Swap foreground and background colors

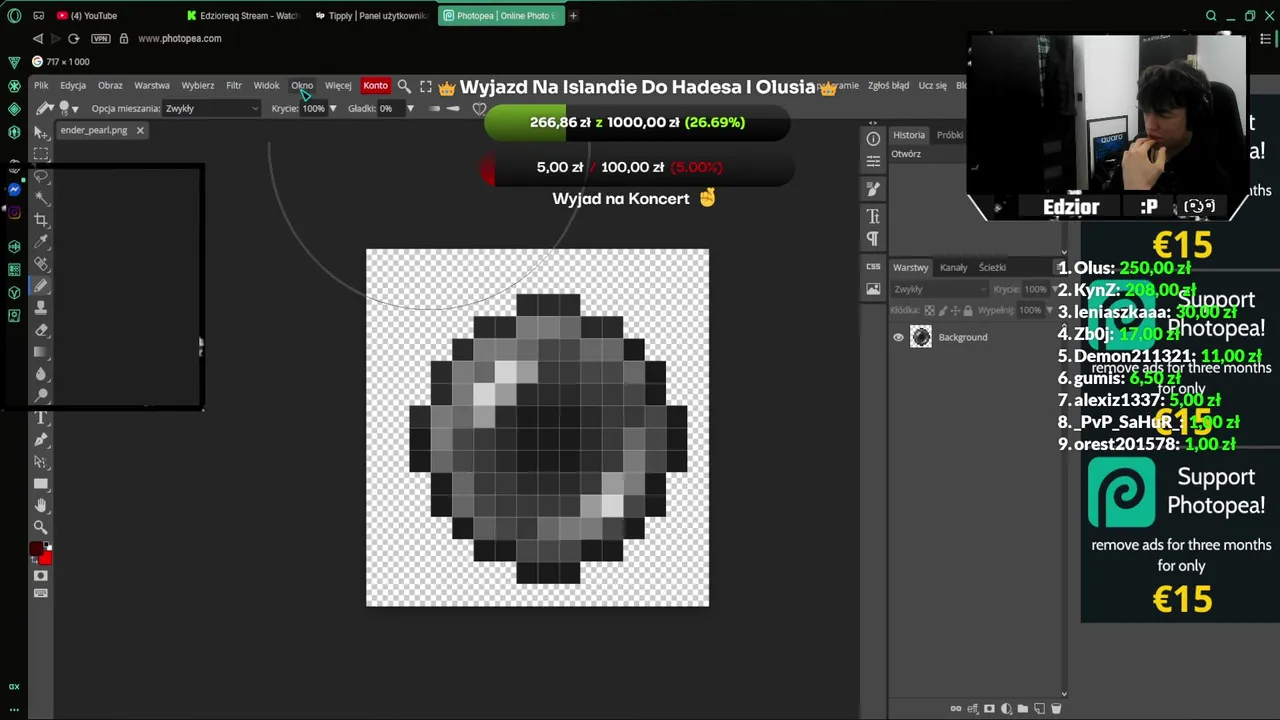33,560
